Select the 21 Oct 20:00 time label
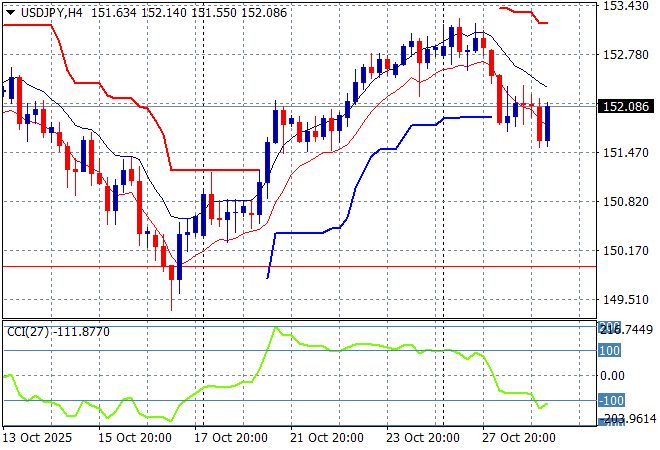Screen dimensions: 660x450 coord(327,438)
